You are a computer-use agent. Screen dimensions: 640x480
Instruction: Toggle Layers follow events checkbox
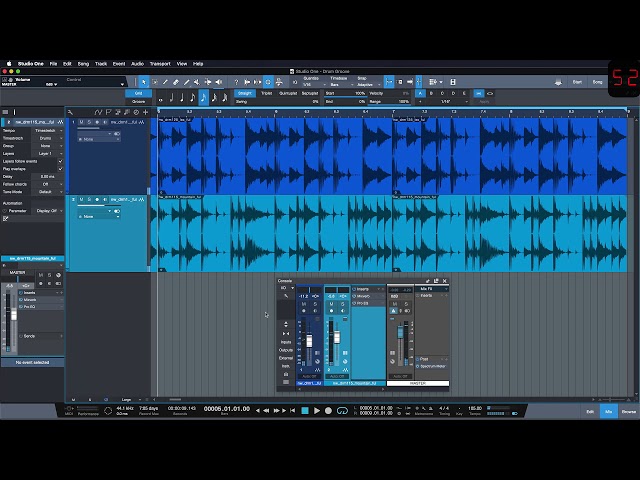[60, 161]
